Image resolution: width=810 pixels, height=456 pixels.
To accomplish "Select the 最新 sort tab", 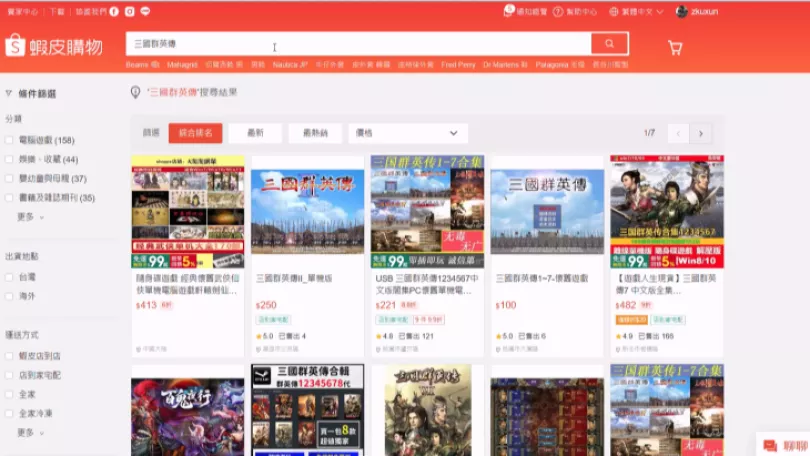I will pos(255,133).
